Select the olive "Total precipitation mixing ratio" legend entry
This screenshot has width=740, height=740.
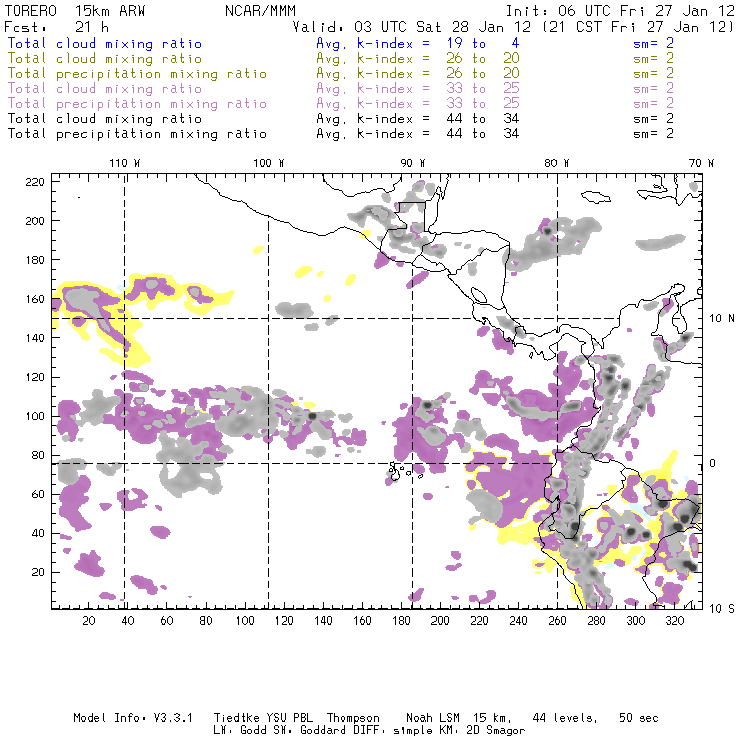[137, 74]
